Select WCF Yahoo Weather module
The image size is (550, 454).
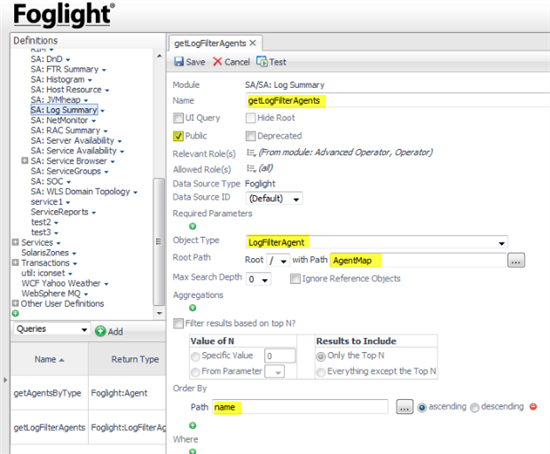point(61,283)
